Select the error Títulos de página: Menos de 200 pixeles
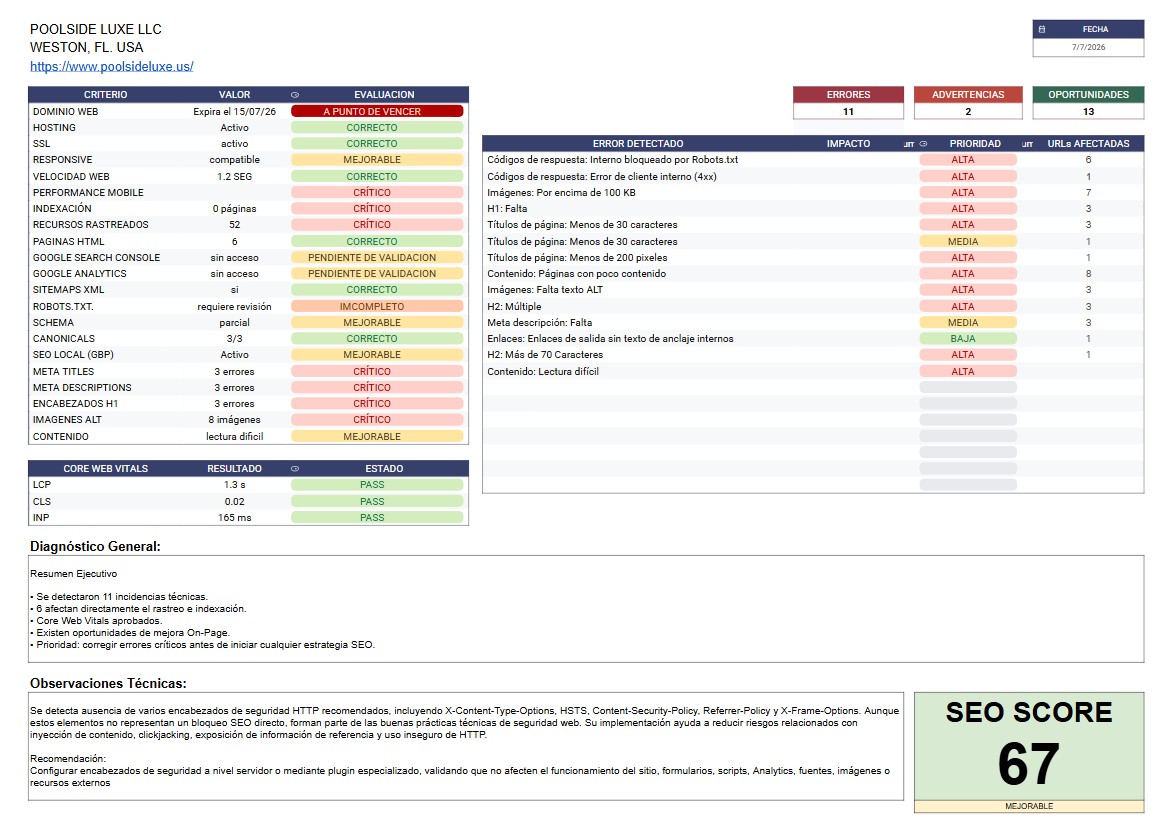1174x827 pixels. [x=577, y=257]
